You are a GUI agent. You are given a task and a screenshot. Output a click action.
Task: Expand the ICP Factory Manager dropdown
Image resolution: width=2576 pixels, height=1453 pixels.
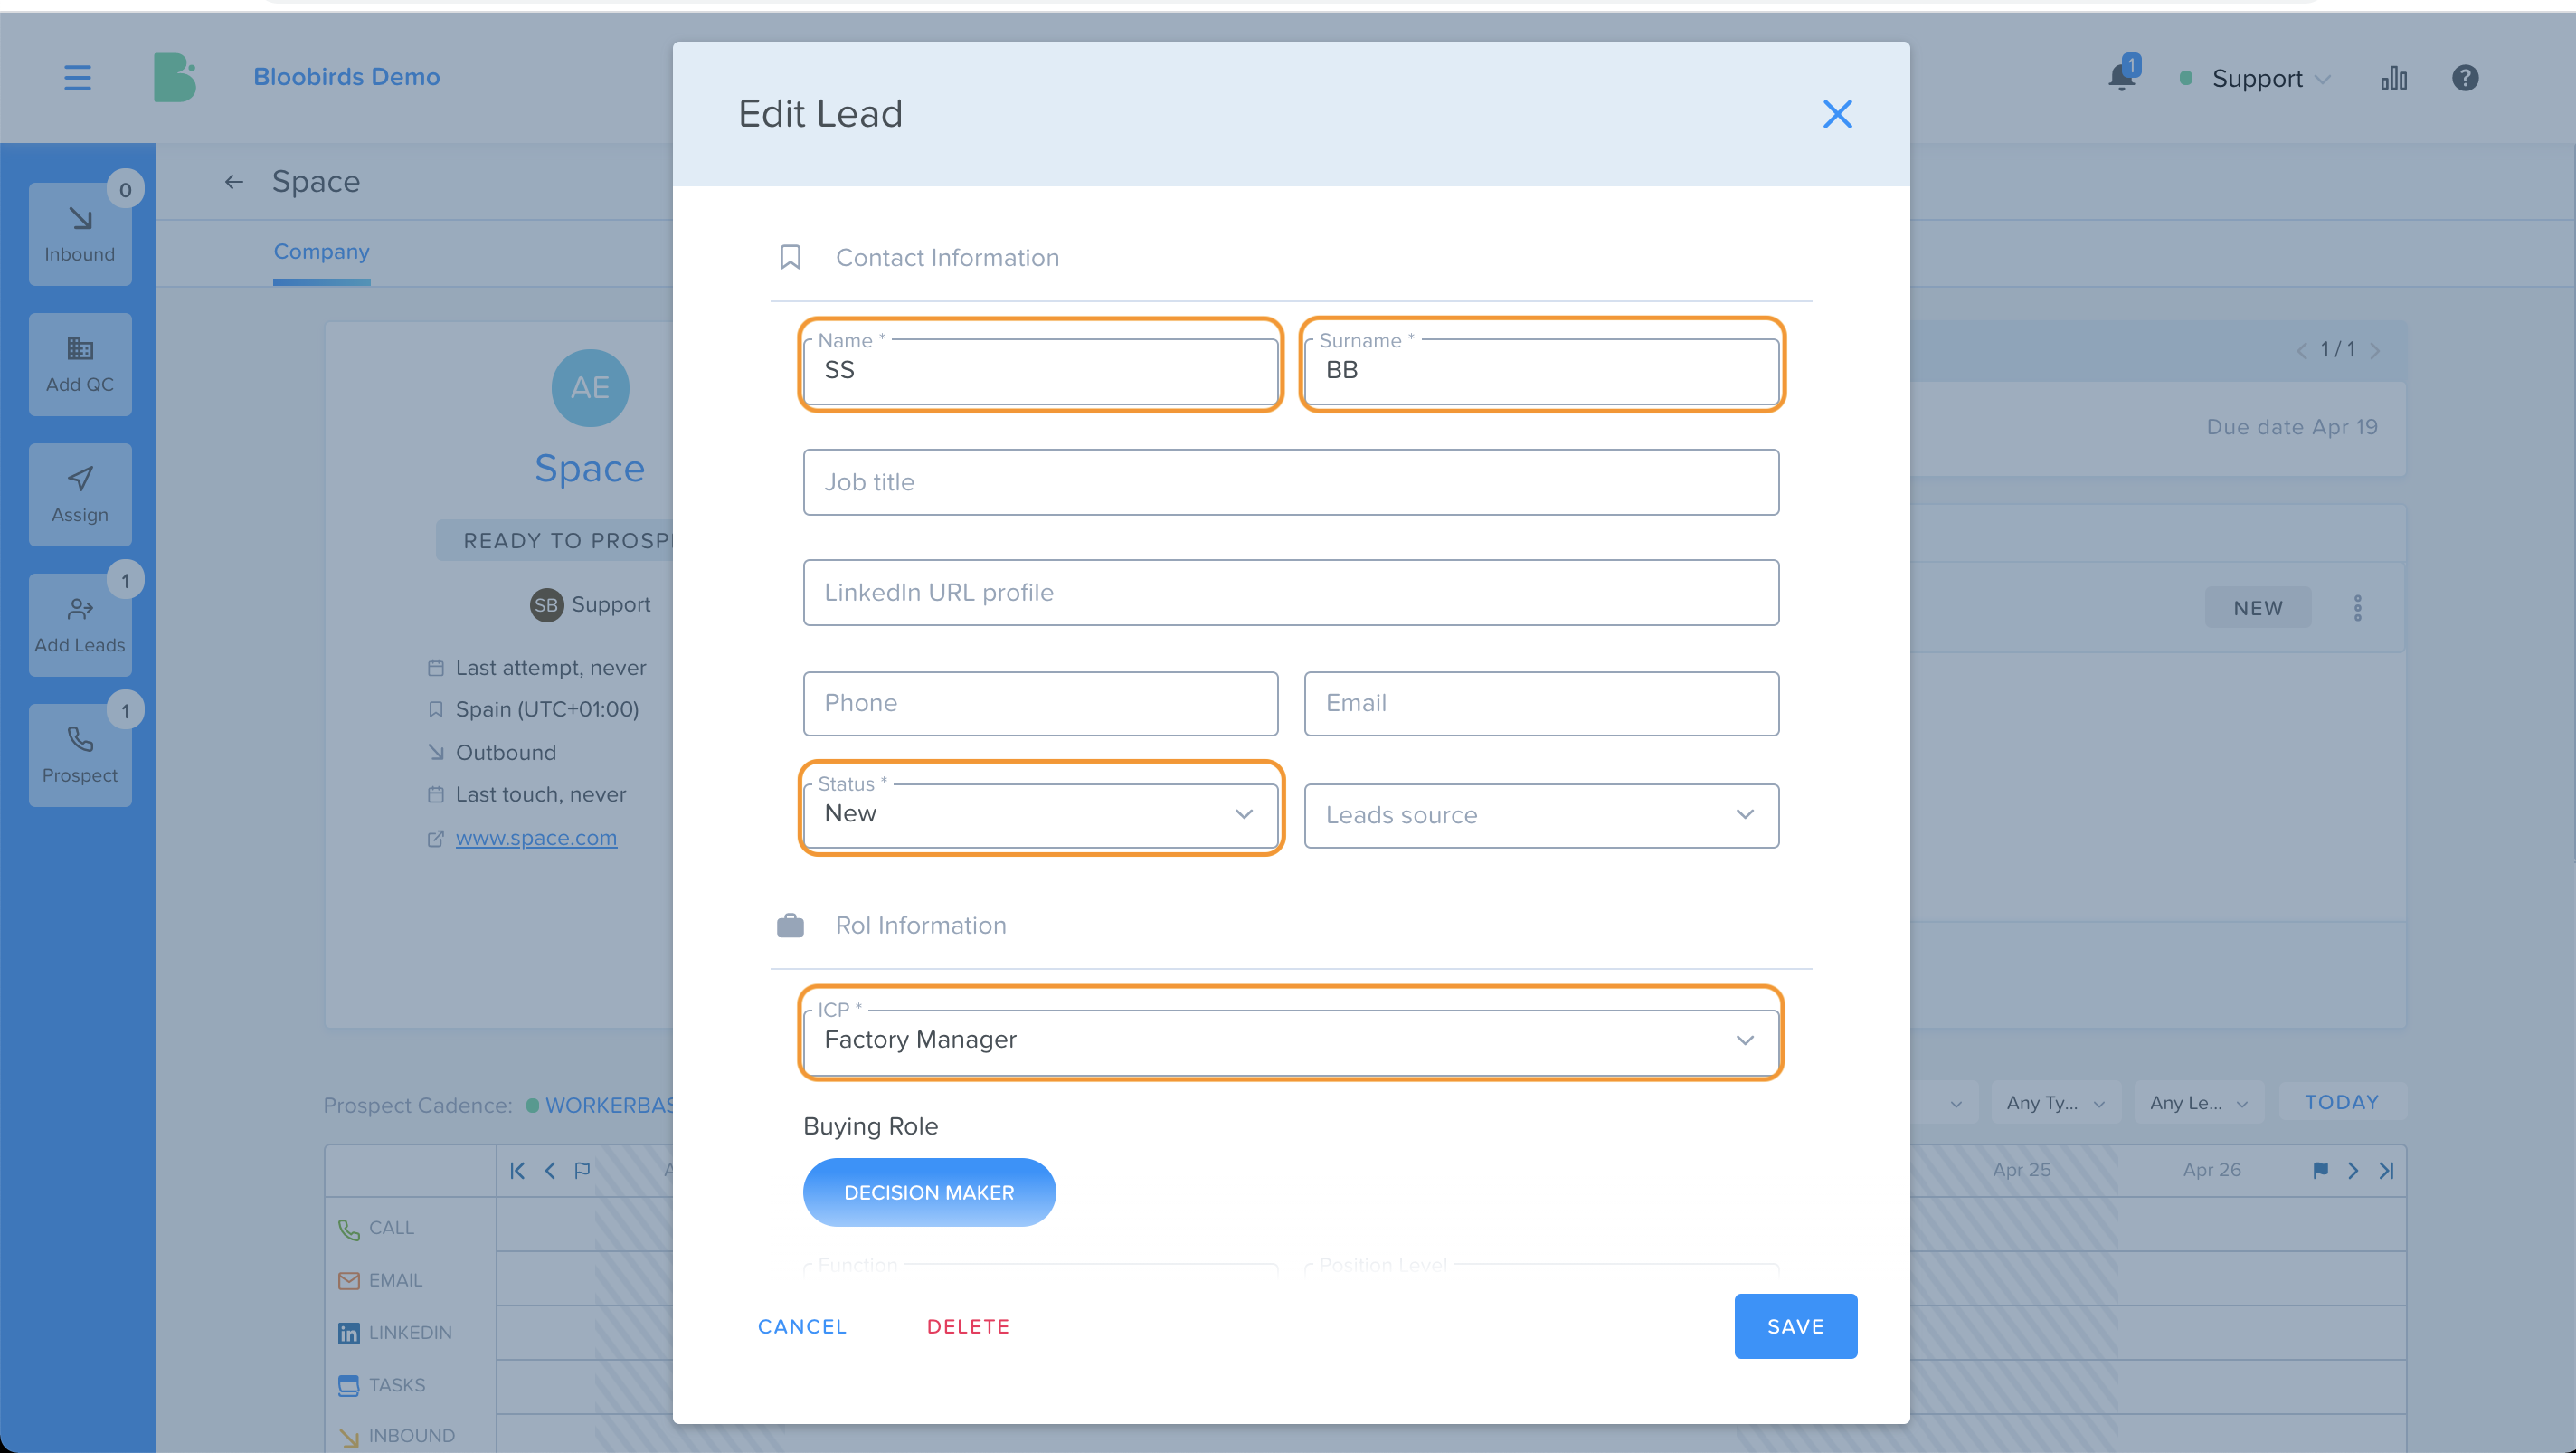coord(1291,1040)
